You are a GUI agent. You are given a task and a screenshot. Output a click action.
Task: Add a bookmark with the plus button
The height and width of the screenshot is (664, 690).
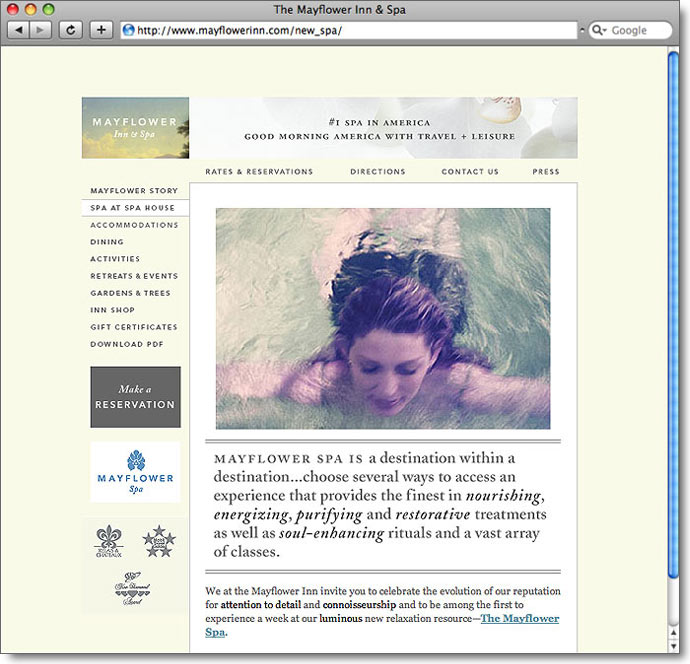pos(101,30)
